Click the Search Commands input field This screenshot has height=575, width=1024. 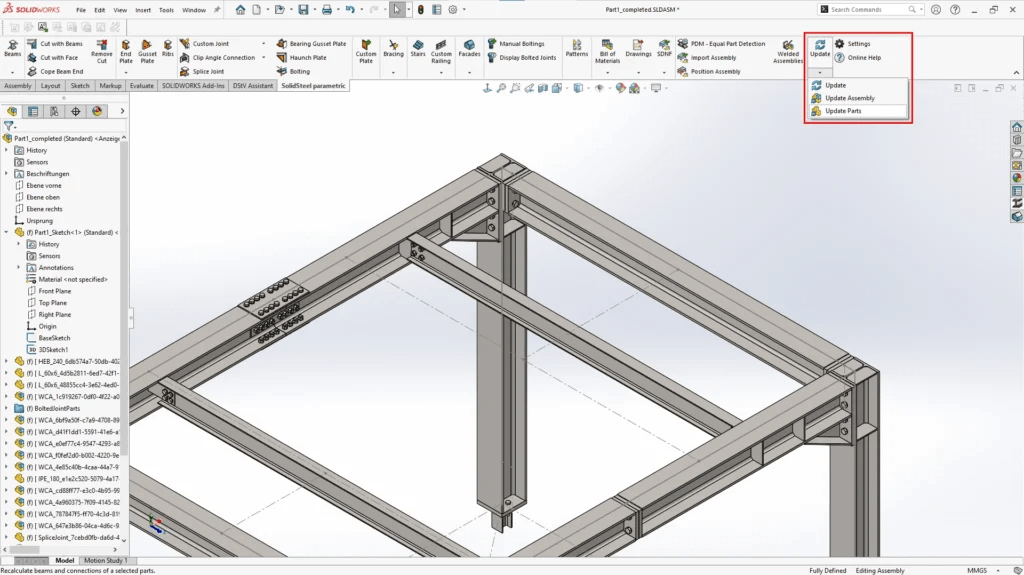click(x=867, y=10)
